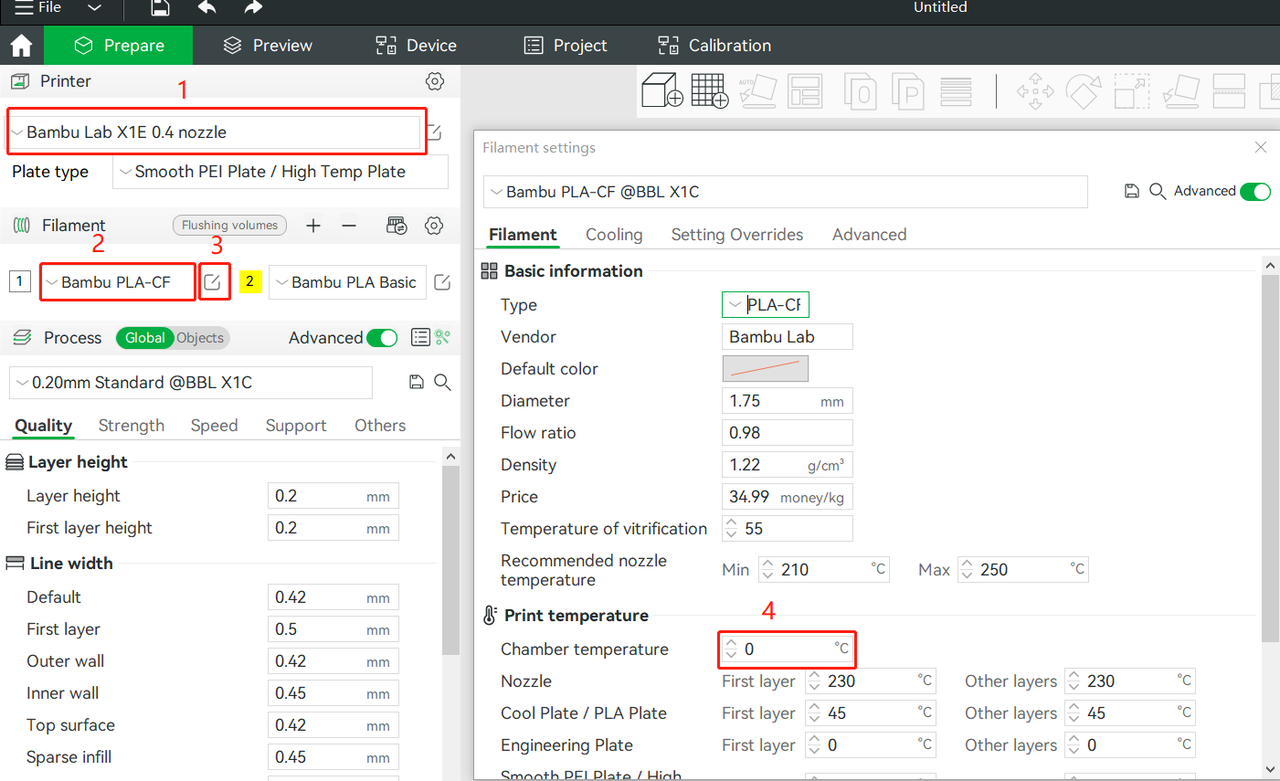Click the Flushing volumes button
The image size is (1280, 781).
click(x=230, y=225)
